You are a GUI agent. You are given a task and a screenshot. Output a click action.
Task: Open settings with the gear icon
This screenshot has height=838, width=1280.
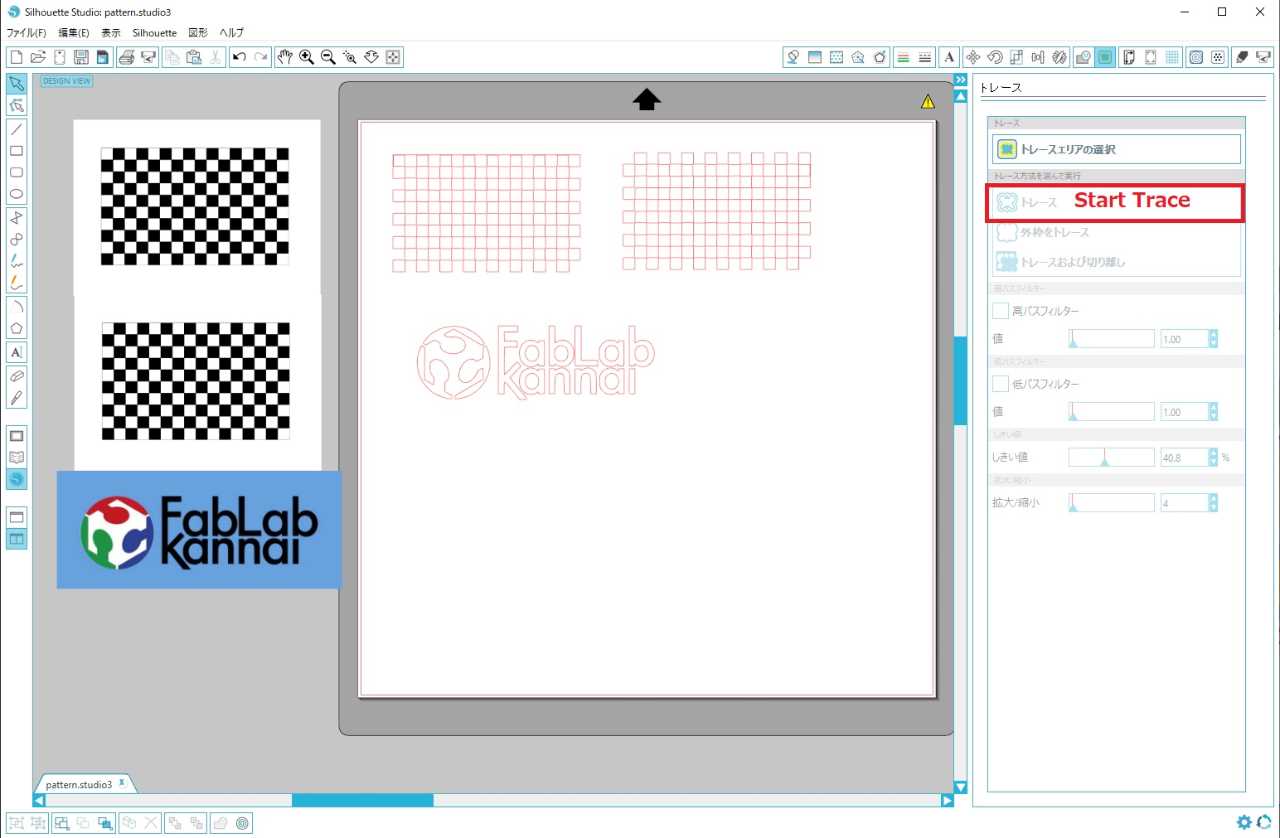click(1244, 822)
